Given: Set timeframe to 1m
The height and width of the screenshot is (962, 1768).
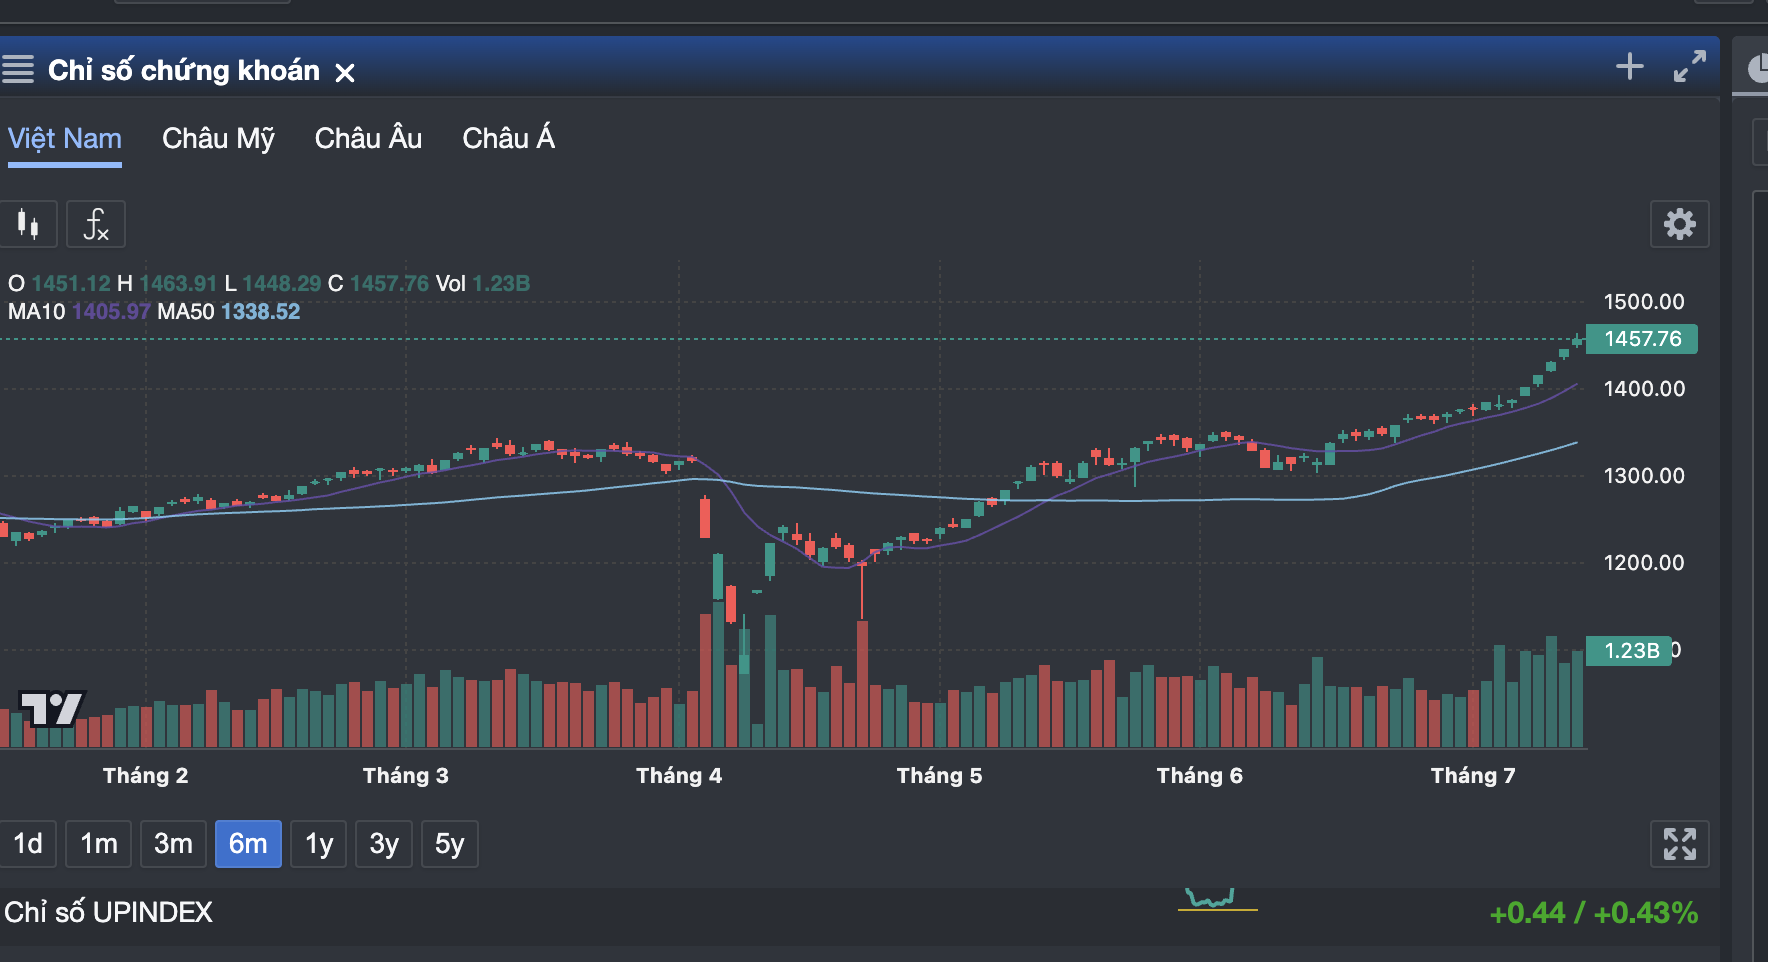Looking at the screenshot, I should [x=99, y=844].
